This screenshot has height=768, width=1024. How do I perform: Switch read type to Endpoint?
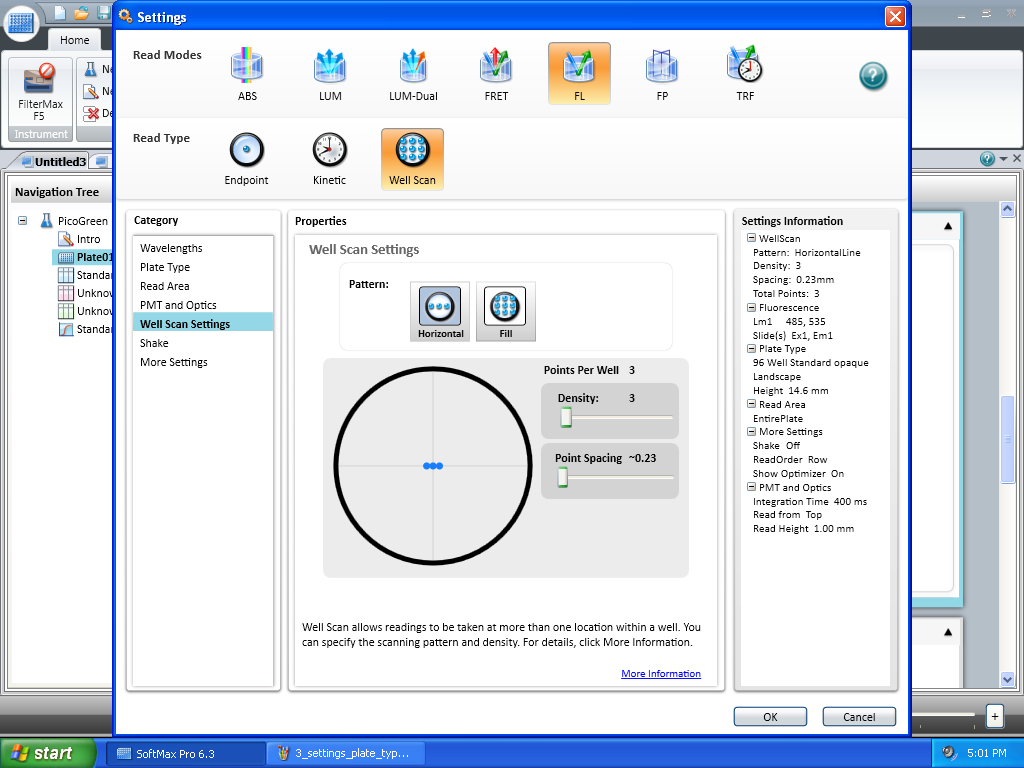246,152
